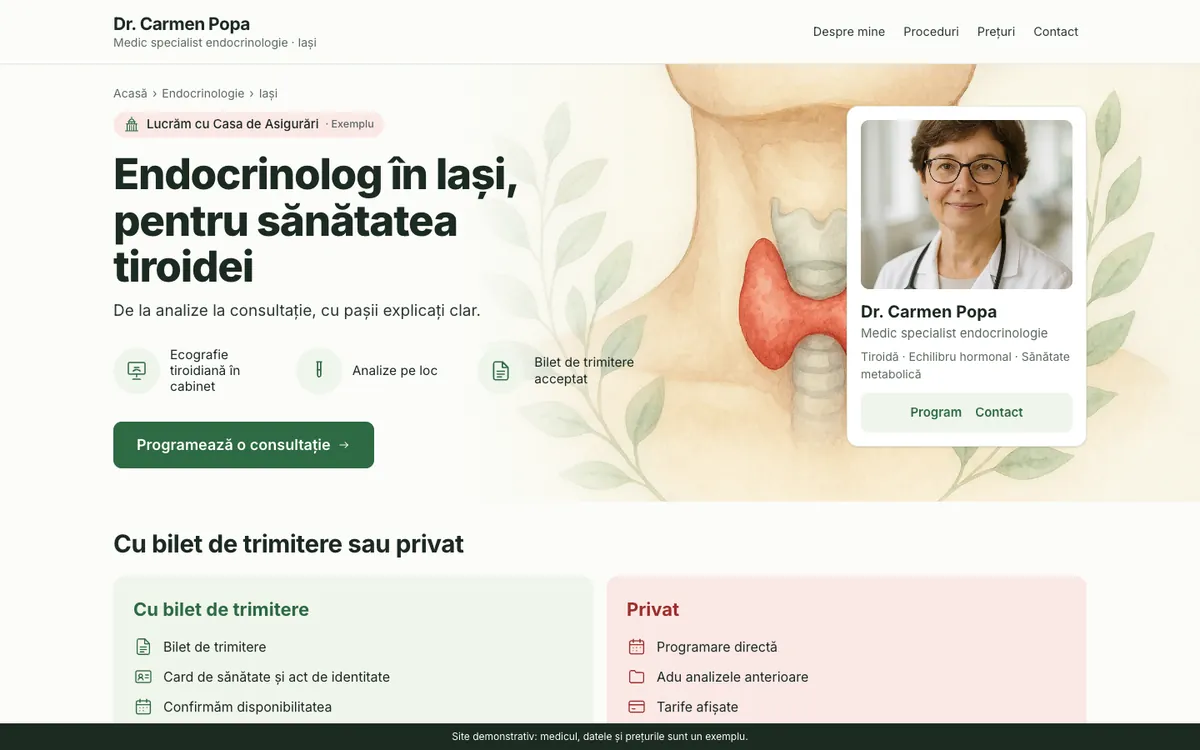Click the Tiroidă · Echilibru hormonal tagline
This screenshot has width=1200, height=750.
click(x=965, y=365)
